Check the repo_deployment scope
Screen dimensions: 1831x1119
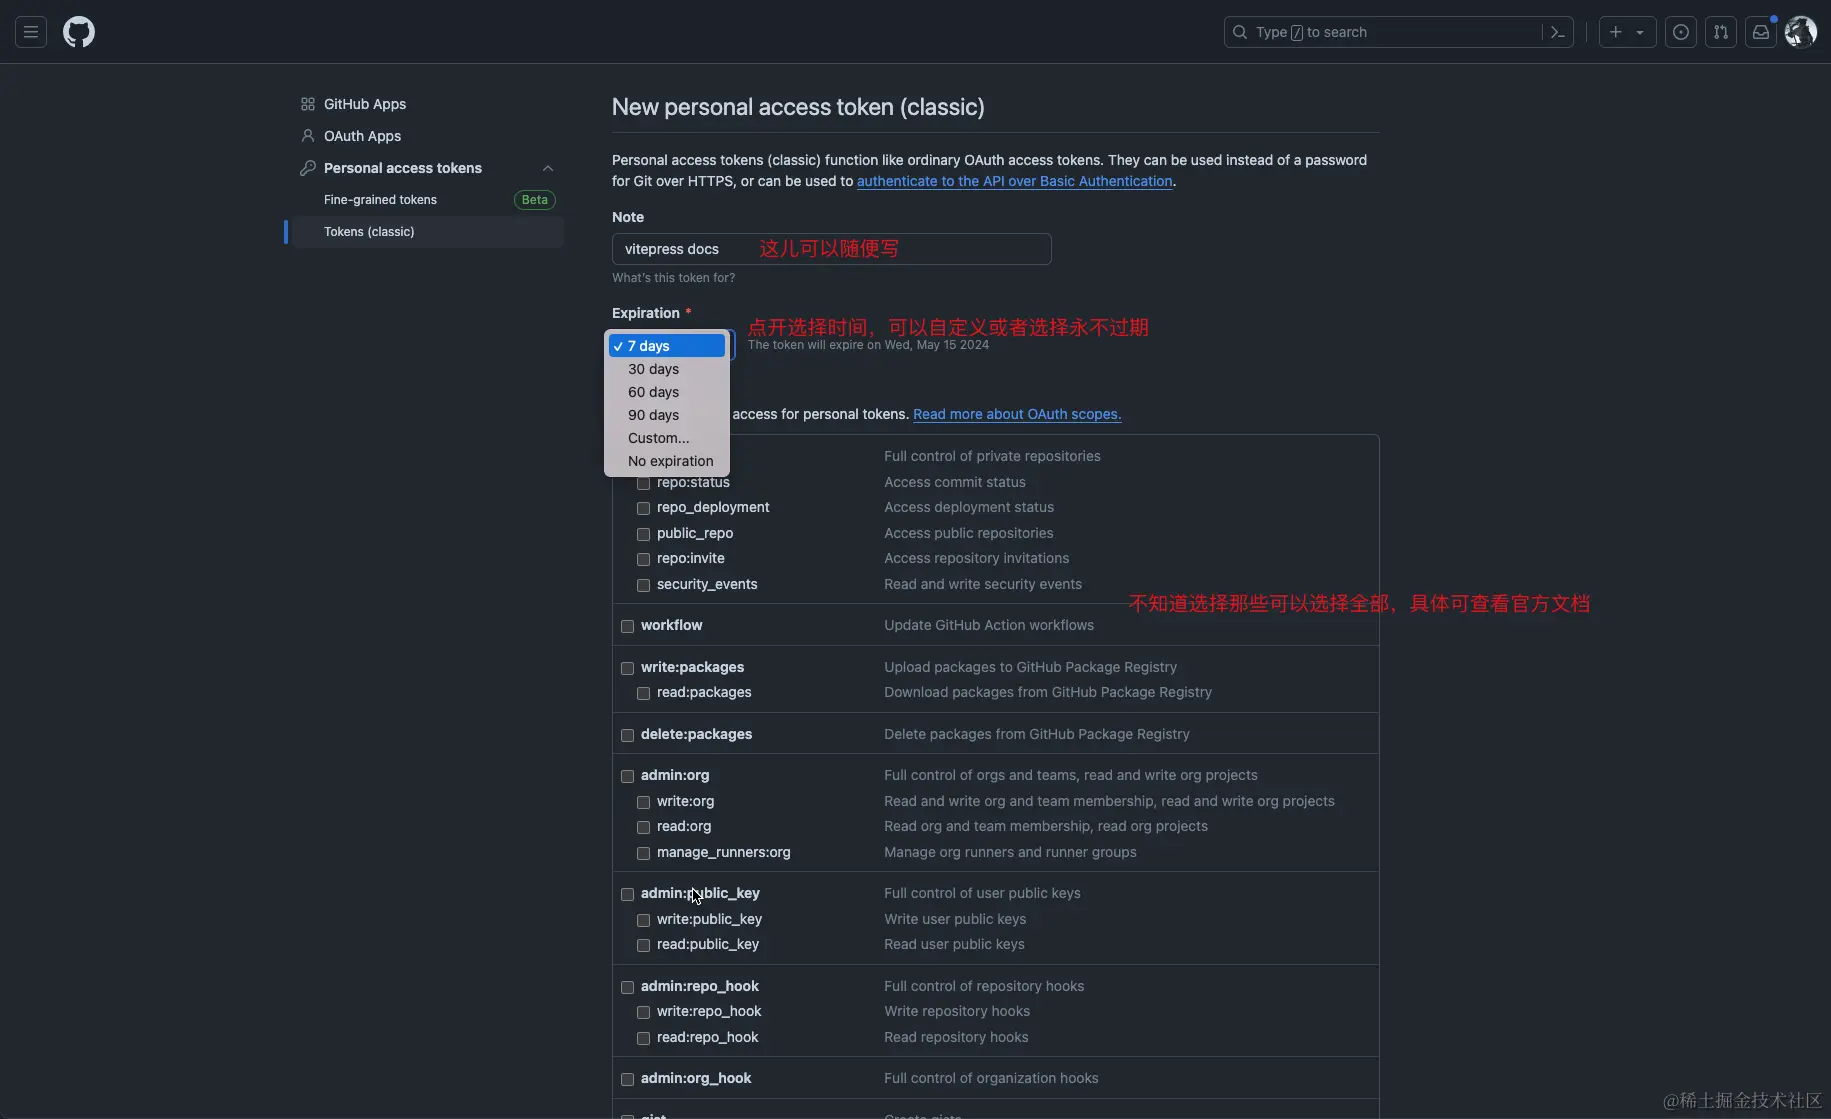(x=643, y=508)
